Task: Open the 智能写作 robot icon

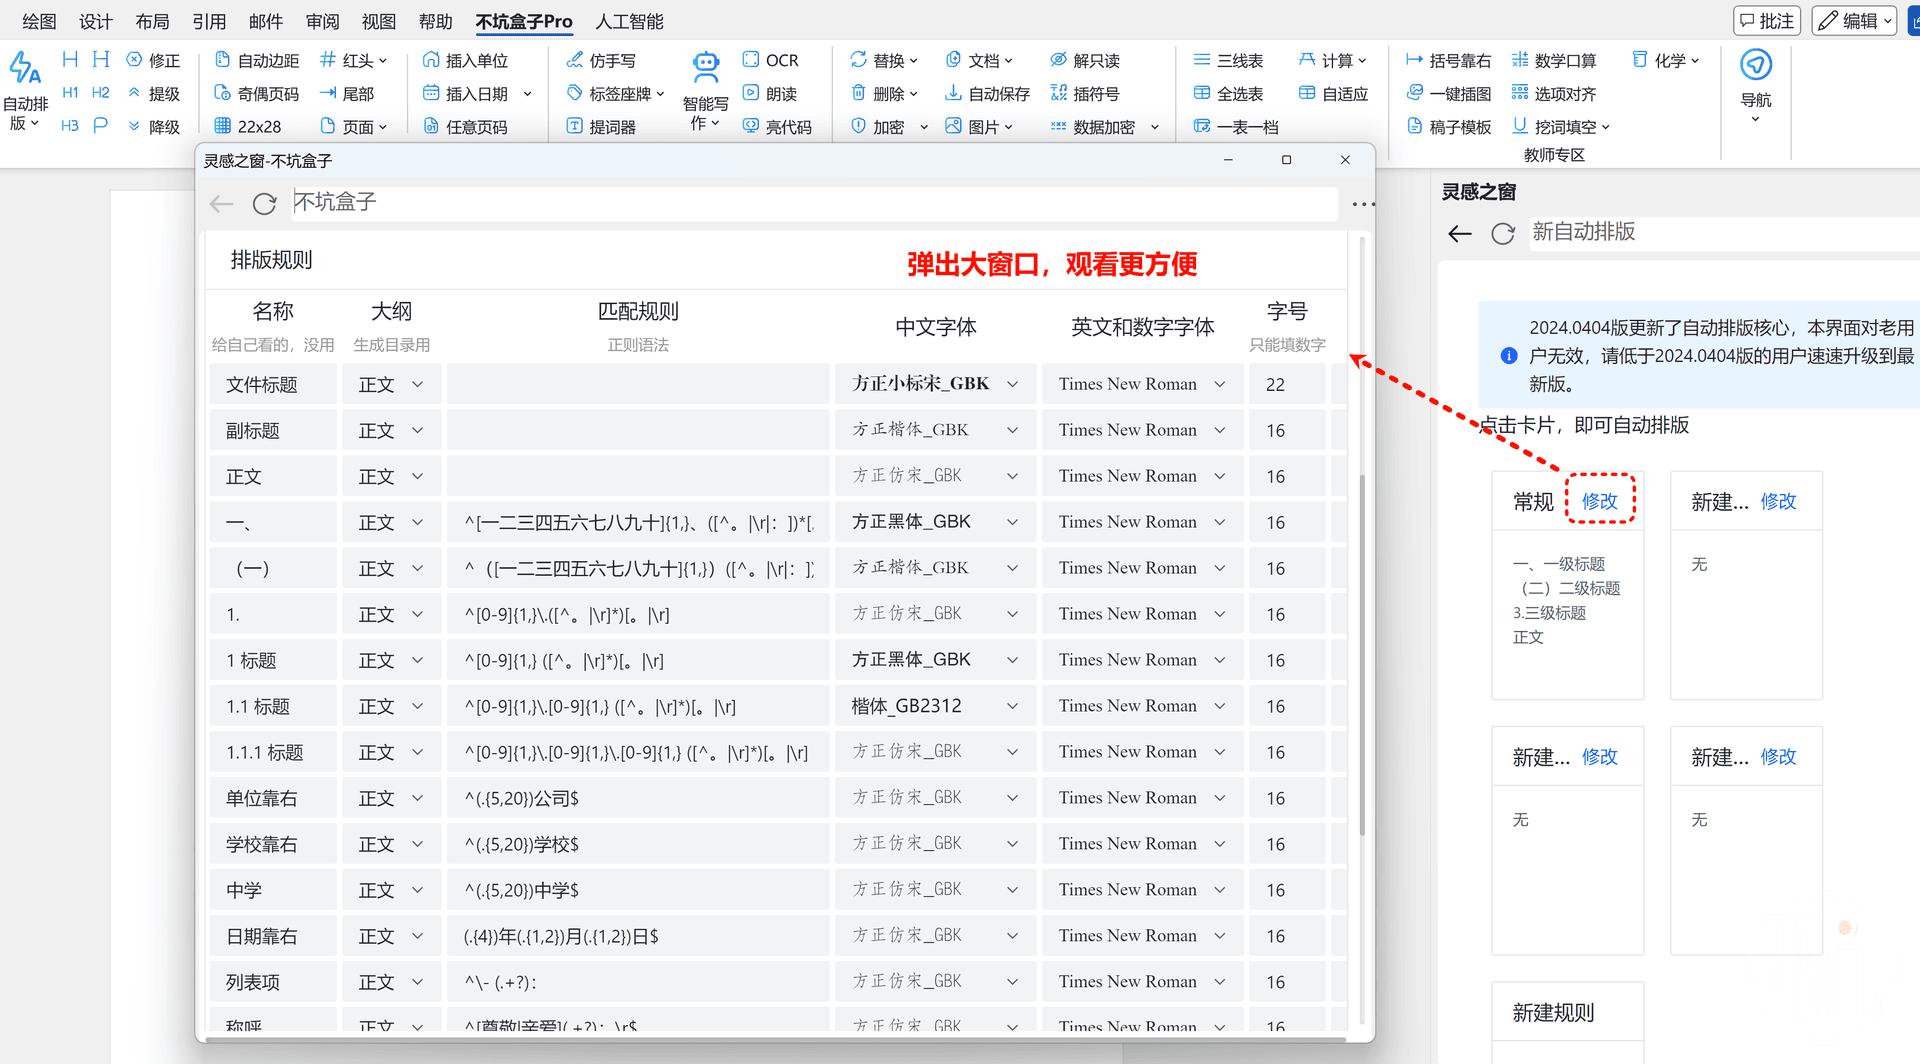Action: click(x=706, y=68)
